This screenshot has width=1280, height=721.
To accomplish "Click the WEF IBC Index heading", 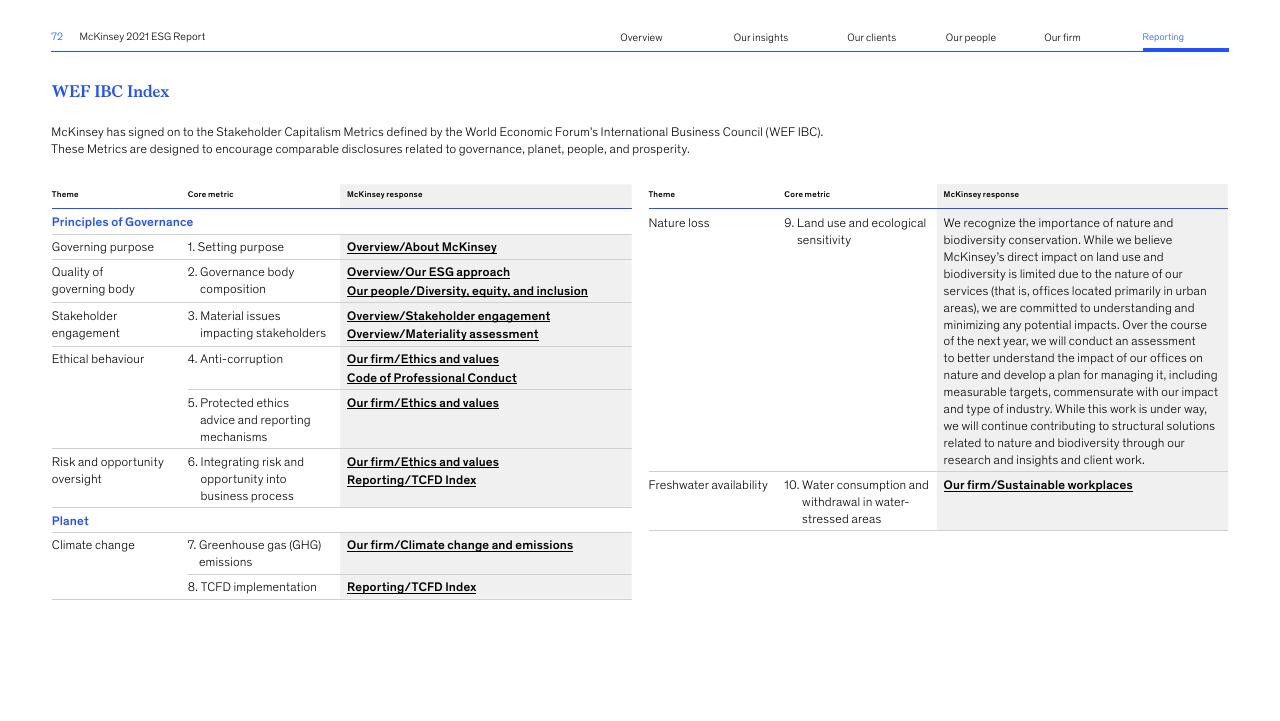I will (x=110, y=91).
